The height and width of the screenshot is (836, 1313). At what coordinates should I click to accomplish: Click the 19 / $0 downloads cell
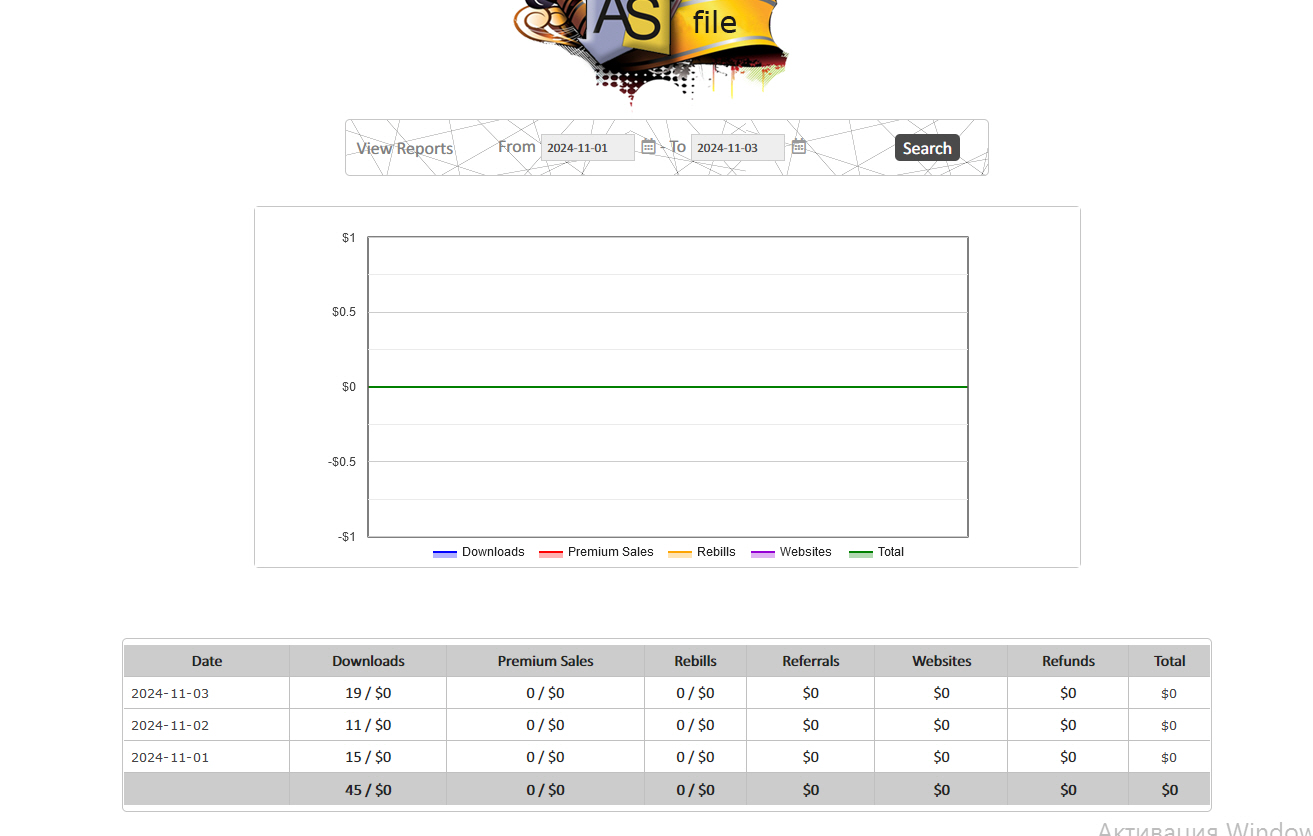[368, 693]
